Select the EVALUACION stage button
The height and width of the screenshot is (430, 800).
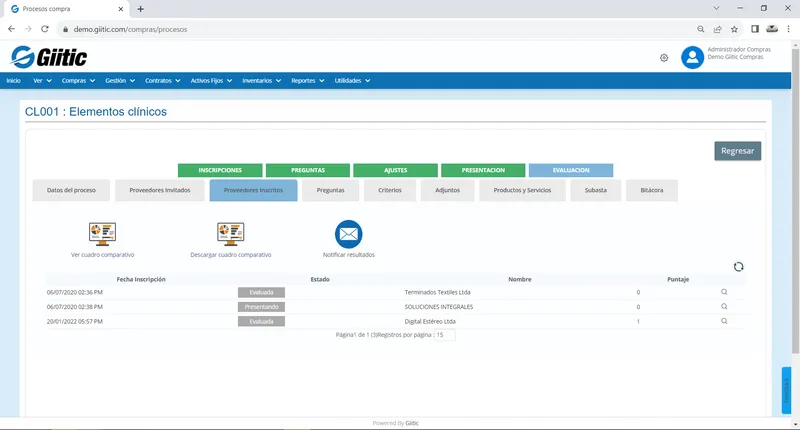pos(571,170)
